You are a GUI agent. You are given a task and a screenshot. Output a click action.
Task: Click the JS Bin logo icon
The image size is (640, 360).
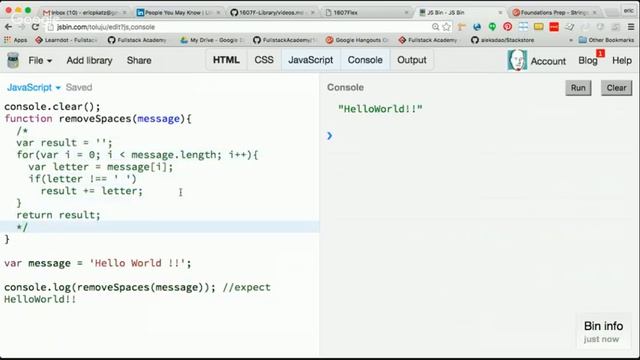[x=13, y=60]
